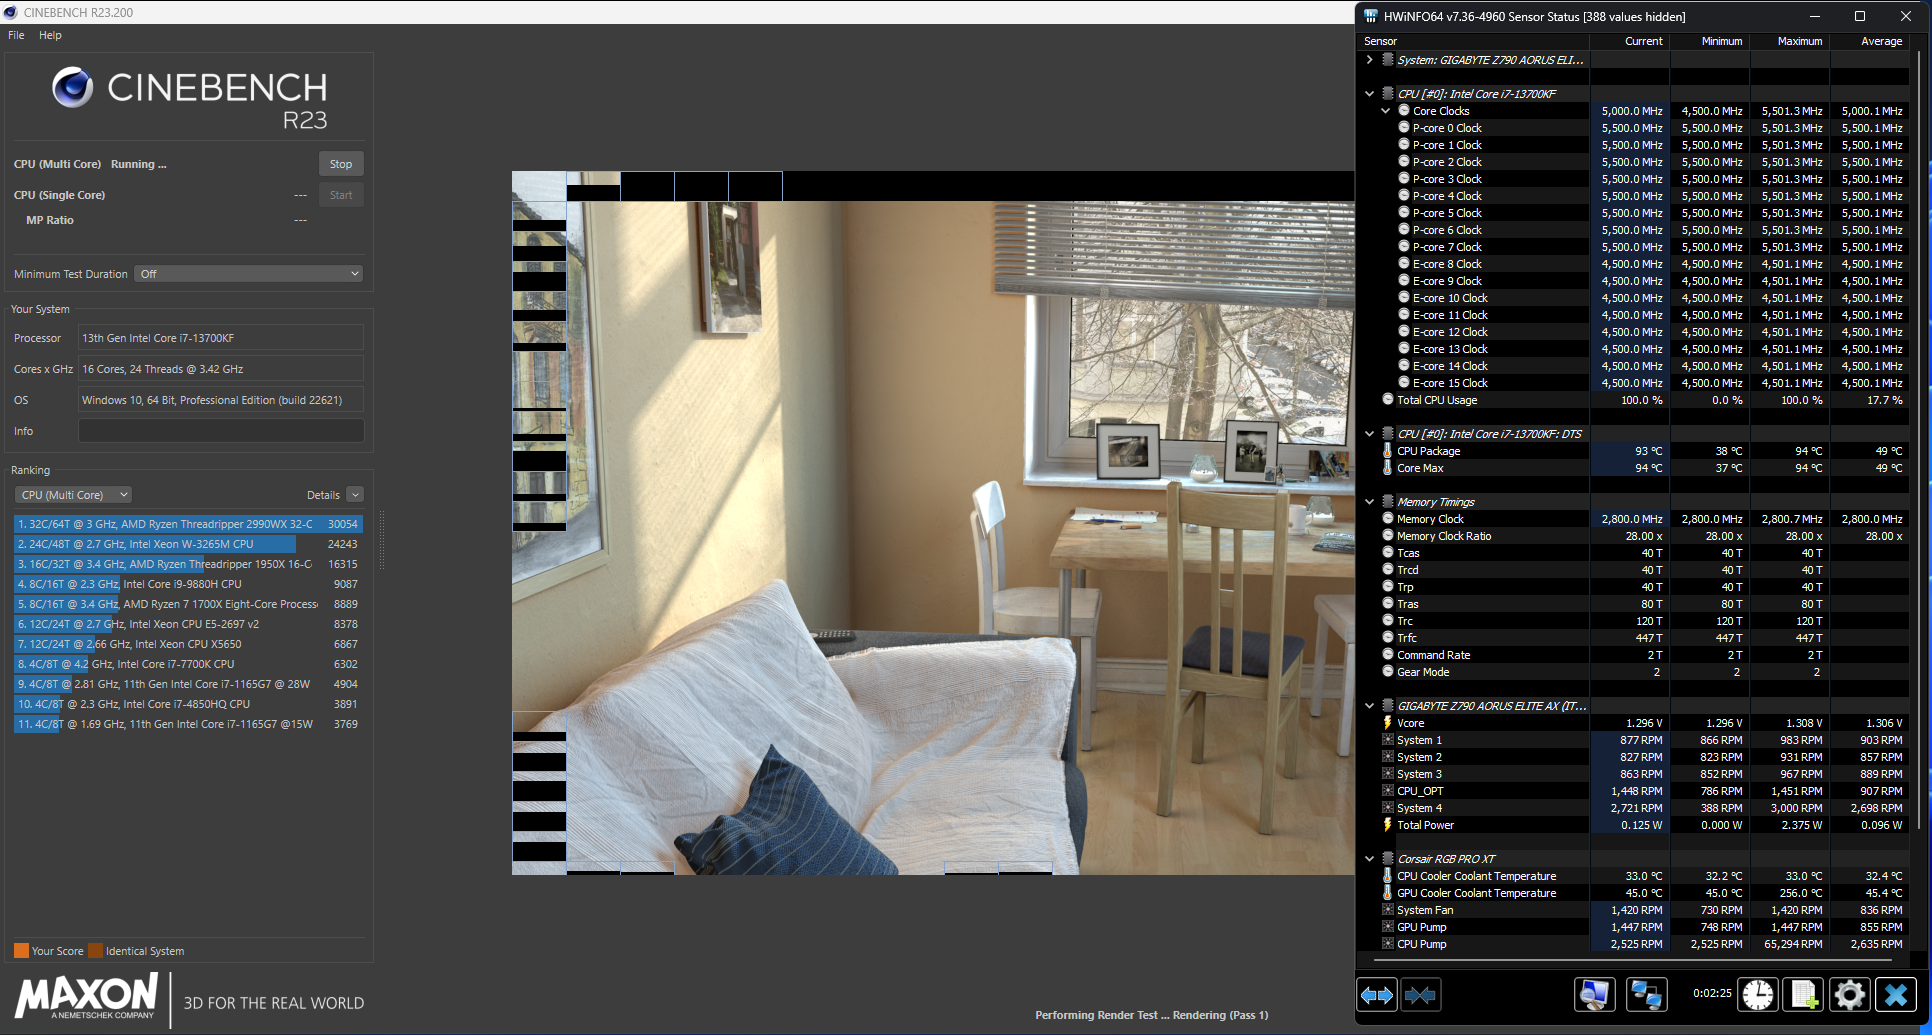Click the Cinebench sphere logo
The height and width of the screenshot is (1035, 1932).
tap(73, 88)
